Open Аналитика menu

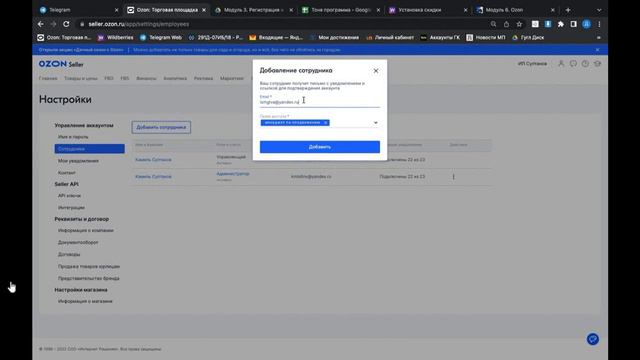(175, 78)
